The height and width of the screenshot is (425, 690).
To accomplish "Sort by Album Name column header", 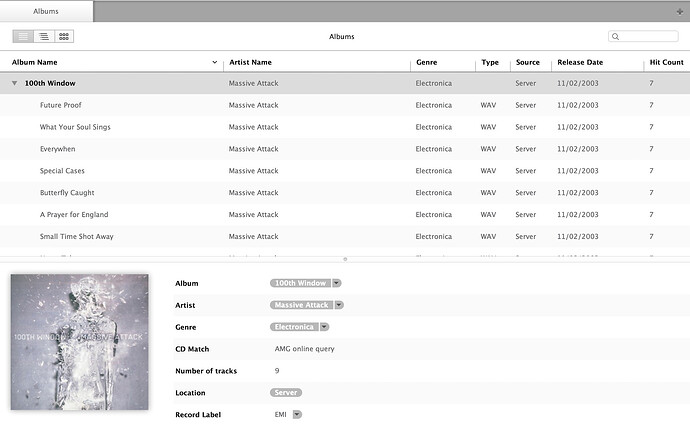I will point(35,62).
